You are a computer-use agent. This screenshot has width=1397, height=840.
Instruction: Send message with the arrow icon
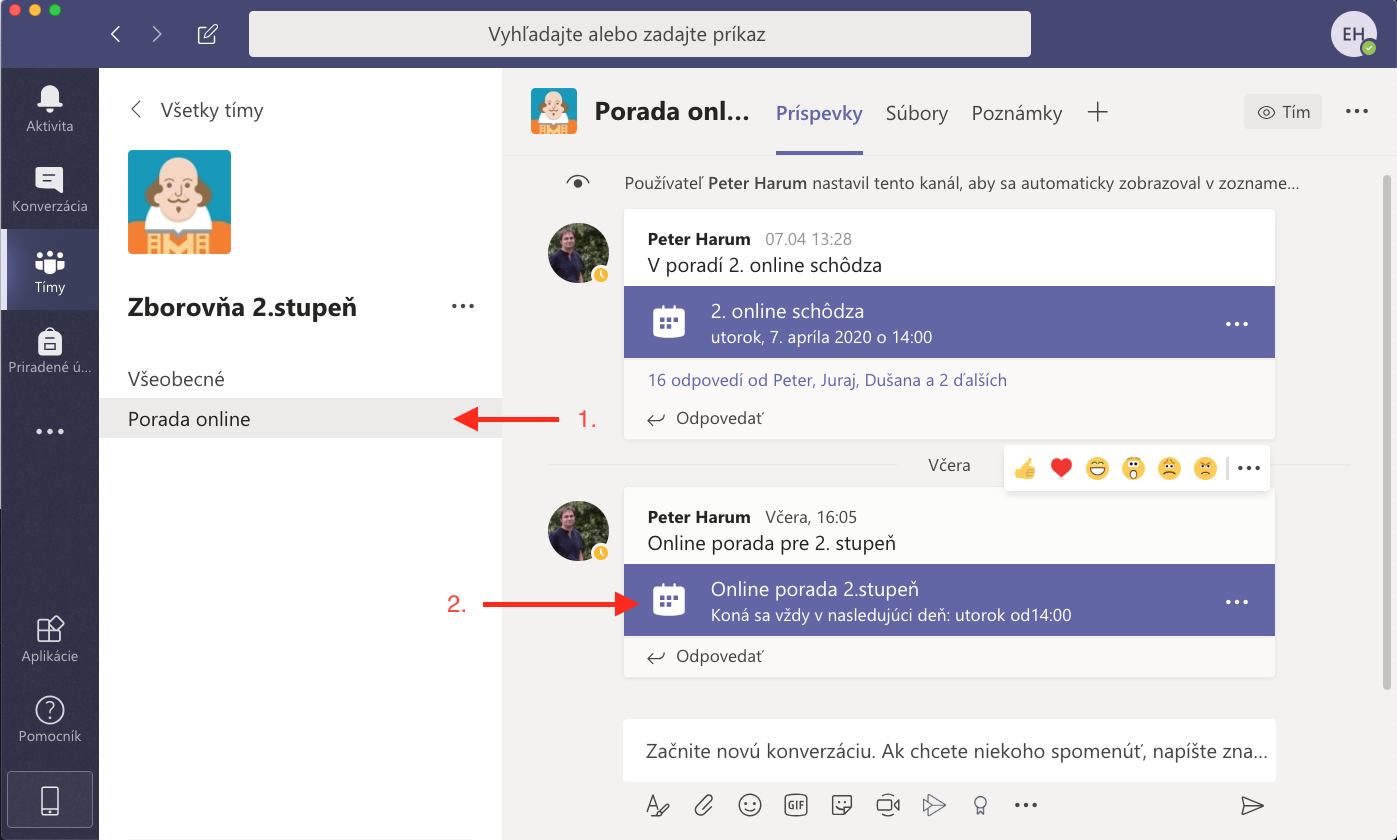pyautogui.click(x=1251, y=805)
